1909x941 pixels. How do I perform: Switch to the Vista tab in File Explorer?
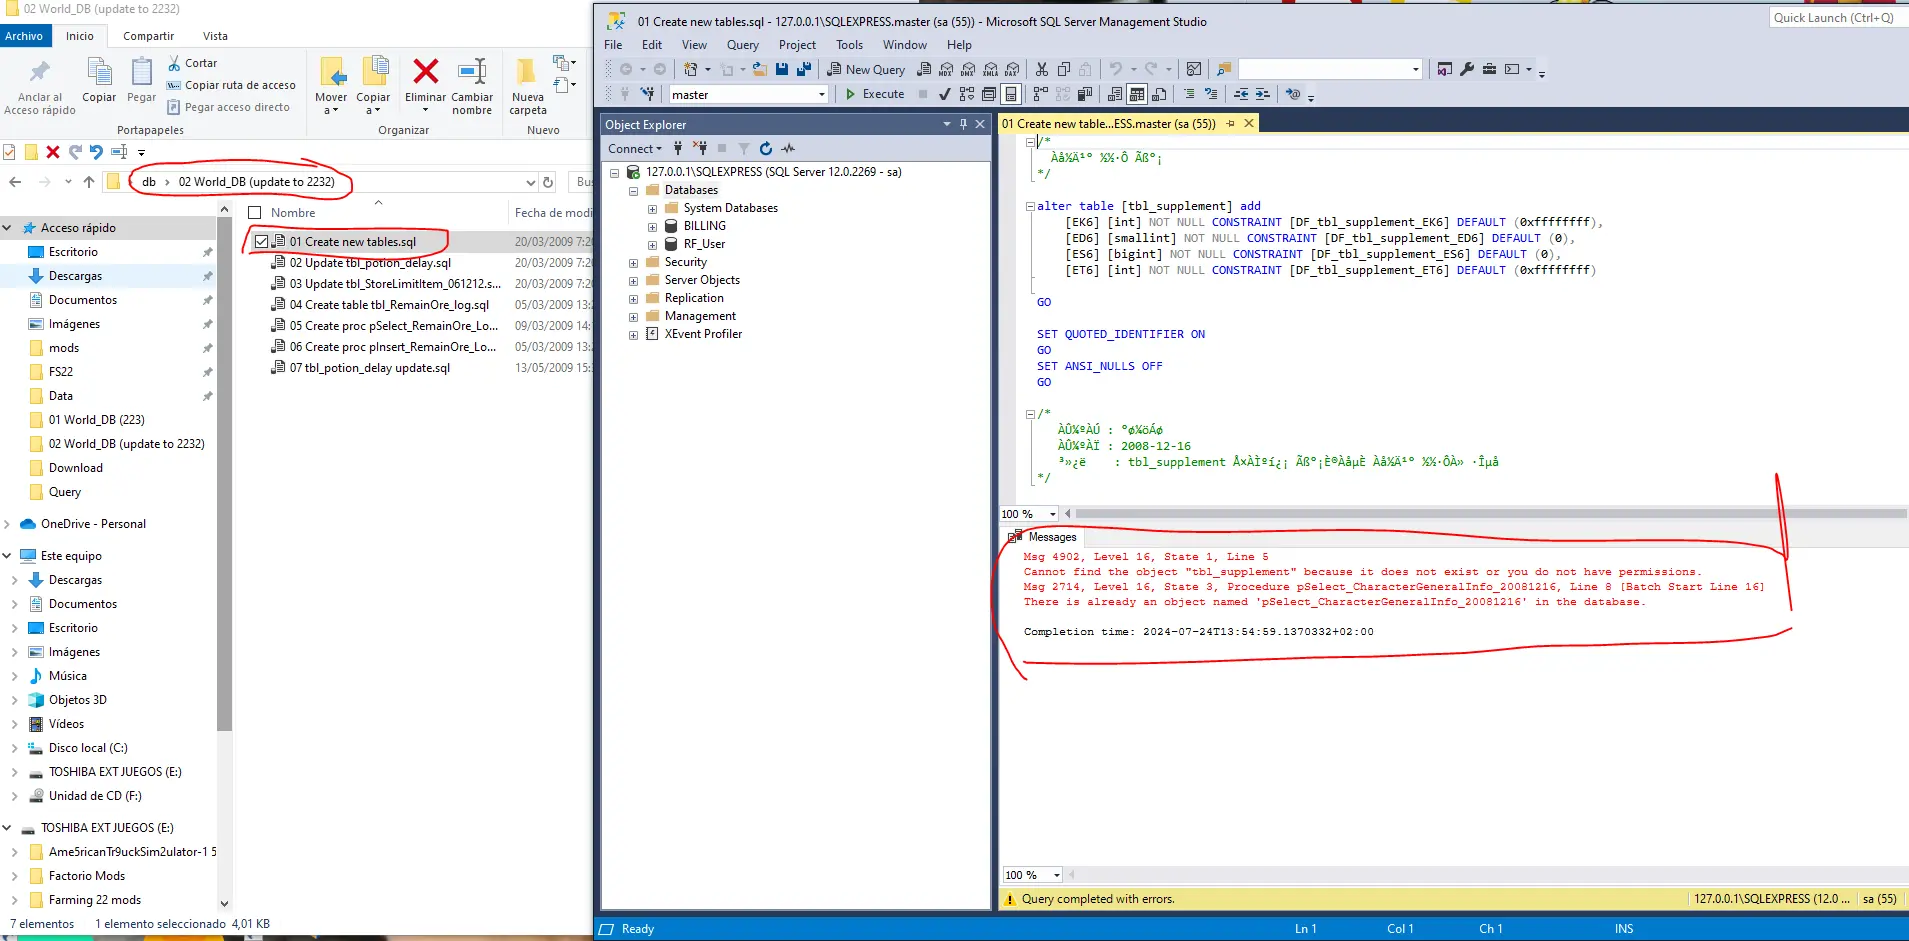215,36
